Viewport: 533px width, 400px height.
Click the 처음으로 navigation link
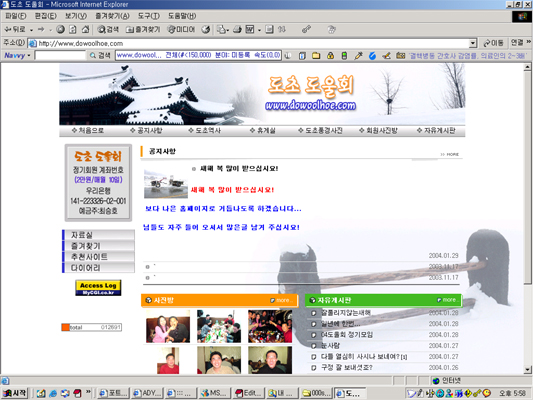click(x=88, y=131)
